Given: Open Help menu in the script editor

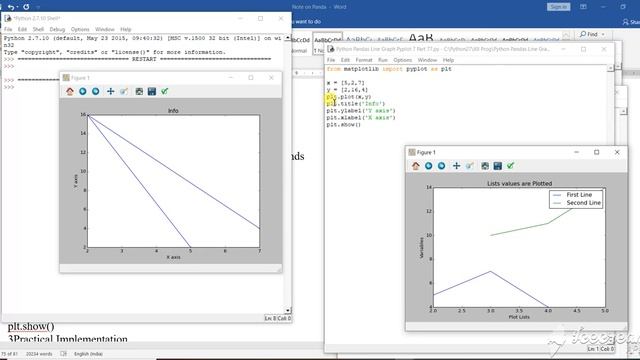Looking at the screenshot, I should point(449,60).
